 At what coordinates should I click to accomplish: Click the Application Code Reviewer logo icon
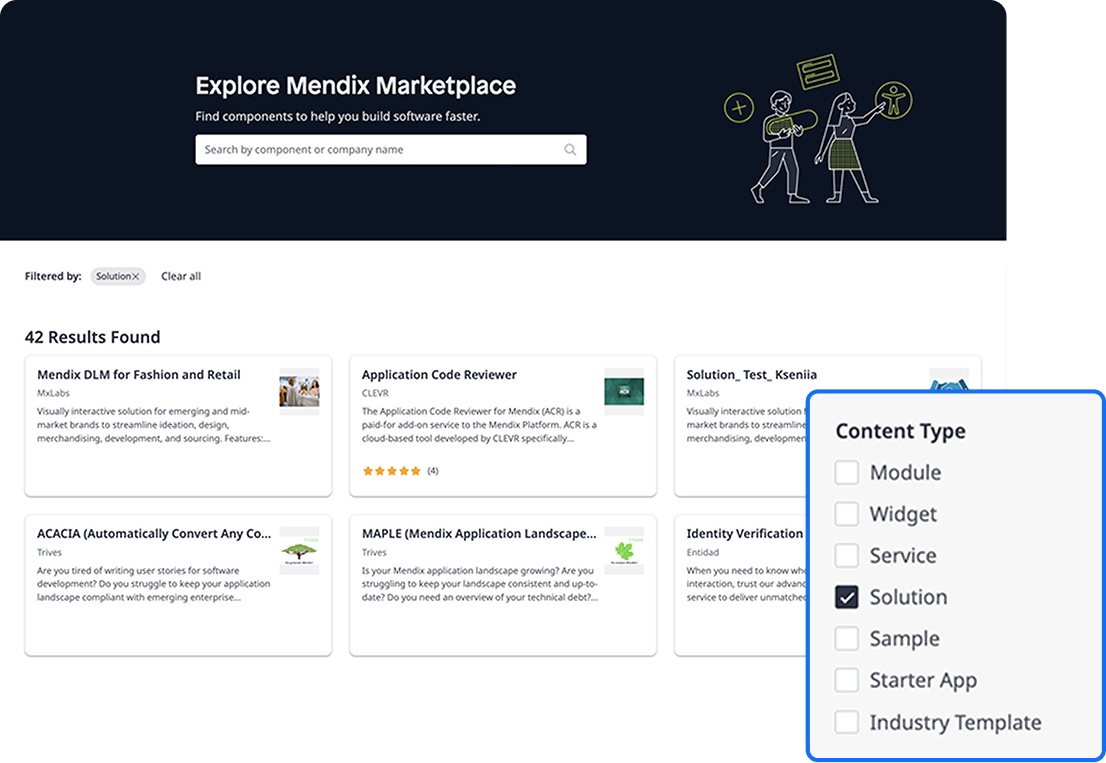(624, 390)
